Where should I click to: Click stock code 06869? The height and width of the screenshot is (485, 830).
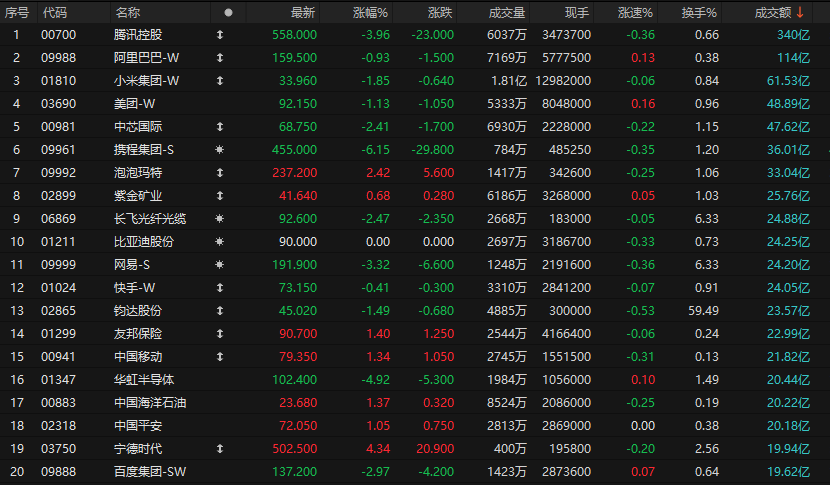[x=59, y=219]
